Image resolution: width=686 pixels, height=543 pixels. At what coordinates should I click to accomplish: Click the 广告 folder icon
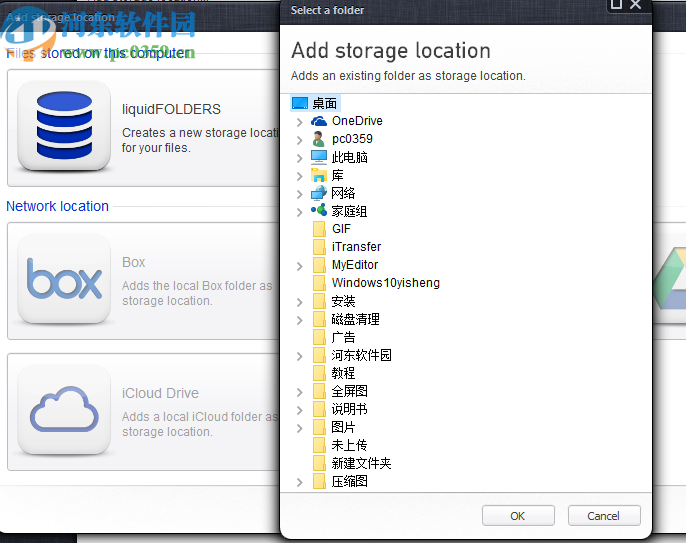[x=319, y=337]
